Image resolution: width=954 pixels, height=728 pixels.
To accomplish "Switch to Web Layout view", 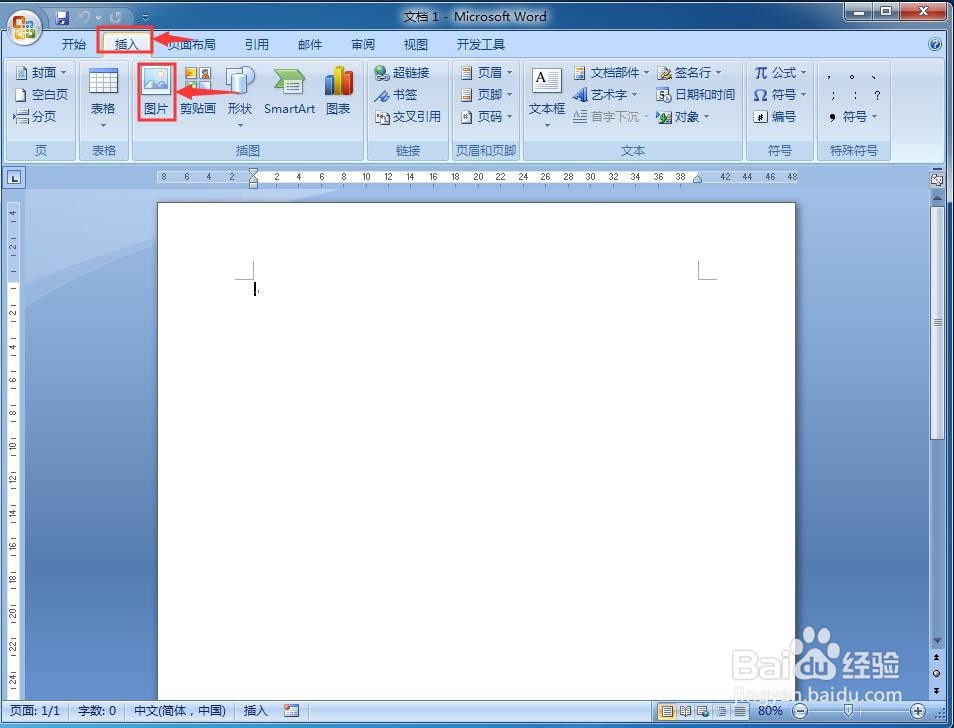I will point(703,710).
